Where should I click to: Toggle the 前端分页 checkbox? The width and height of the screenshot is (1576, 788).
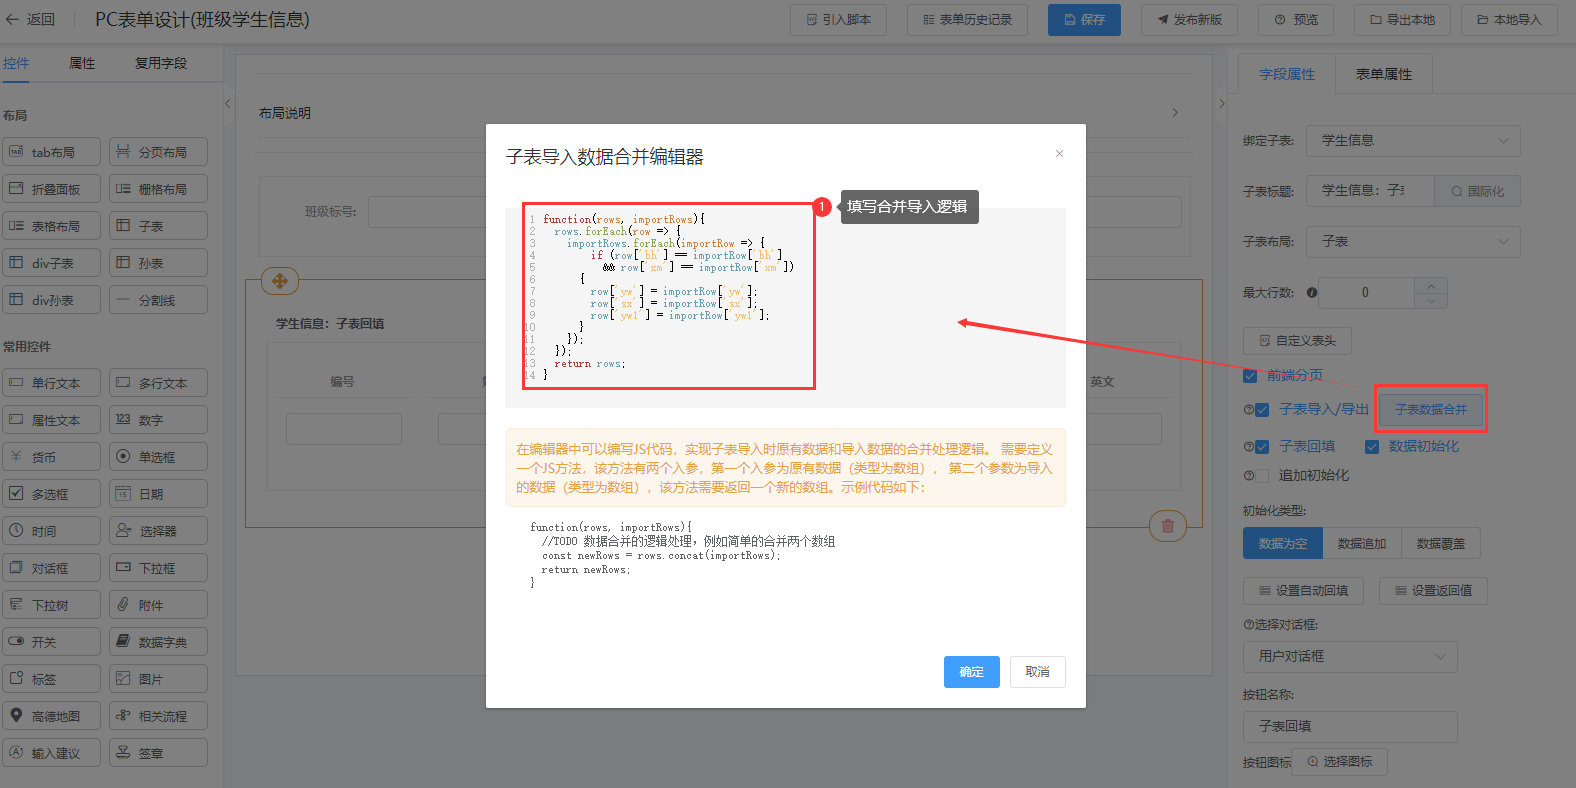(1250, 376)
